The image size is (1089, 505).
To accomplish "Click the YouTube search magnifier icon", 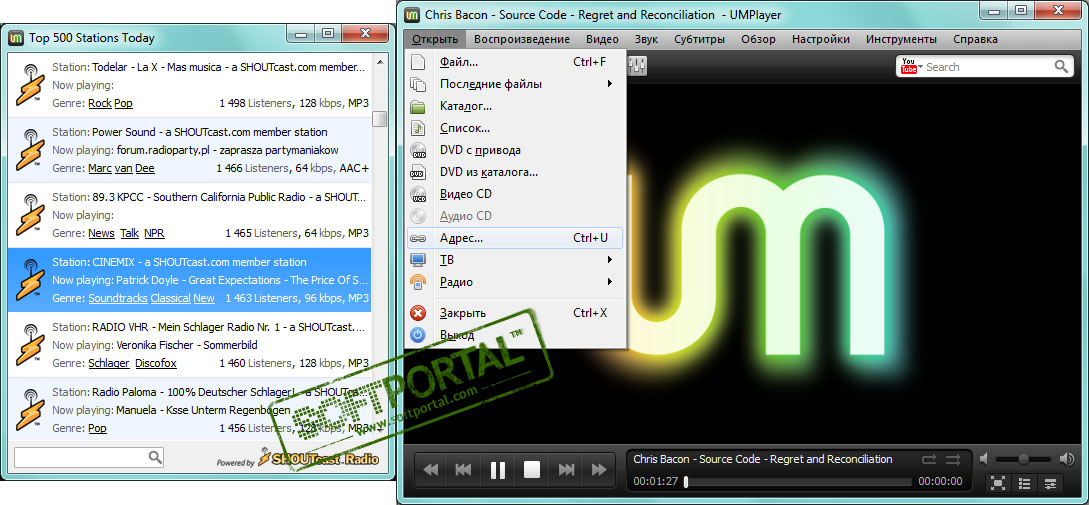I will tap(1061, 67).
